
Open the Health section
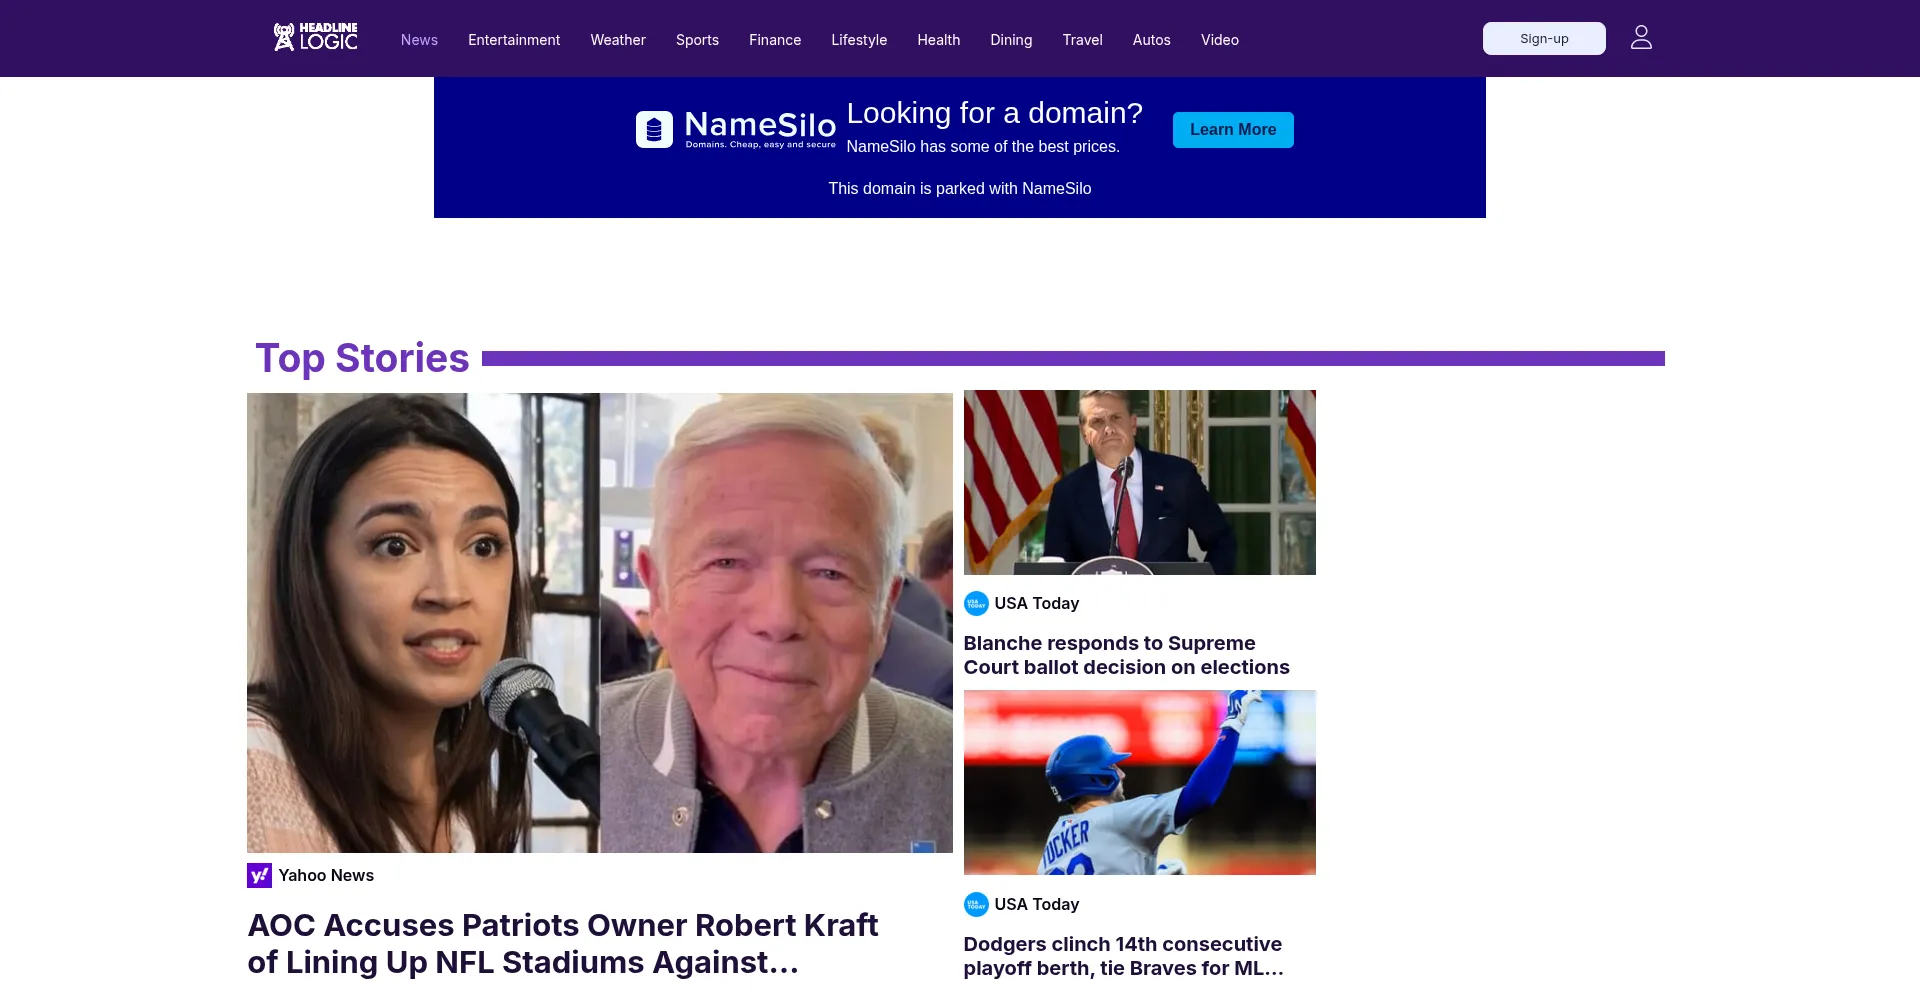click(x=938, y=40)
